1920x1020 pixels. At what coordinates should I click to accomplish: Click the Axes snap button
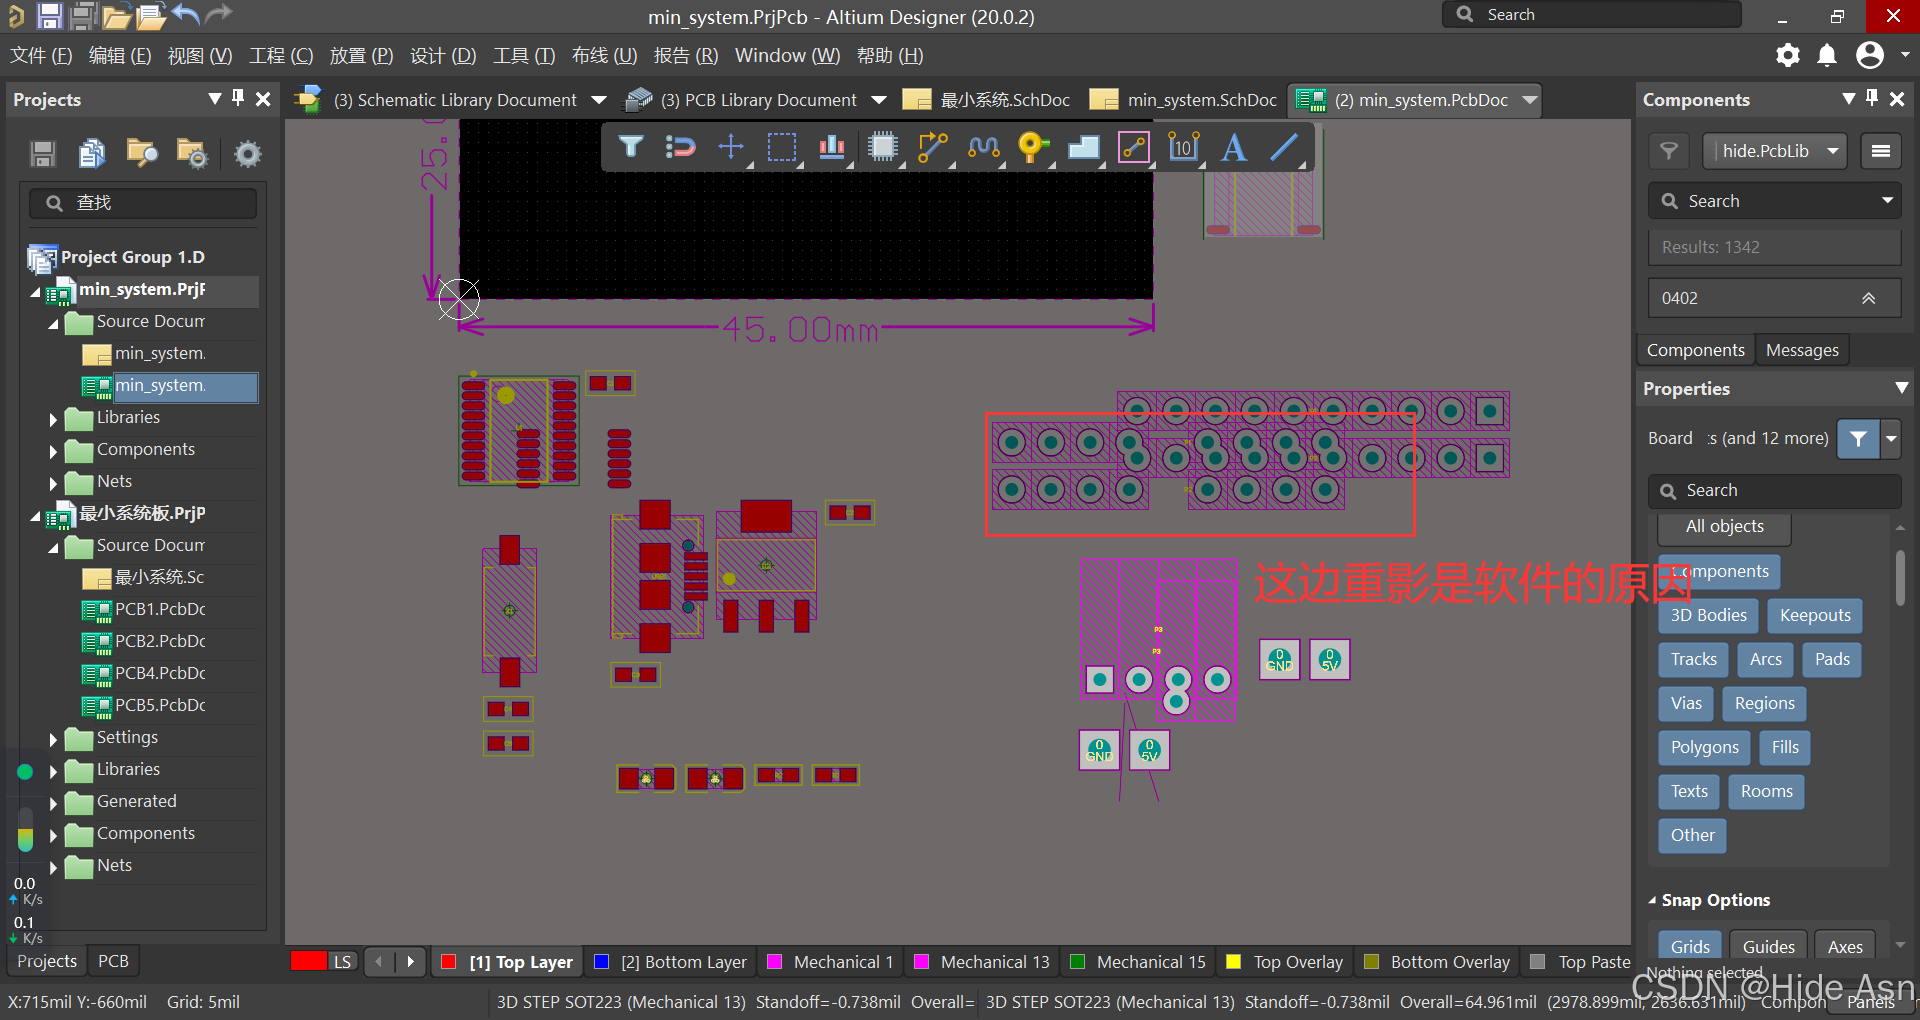pos(1845,946)
